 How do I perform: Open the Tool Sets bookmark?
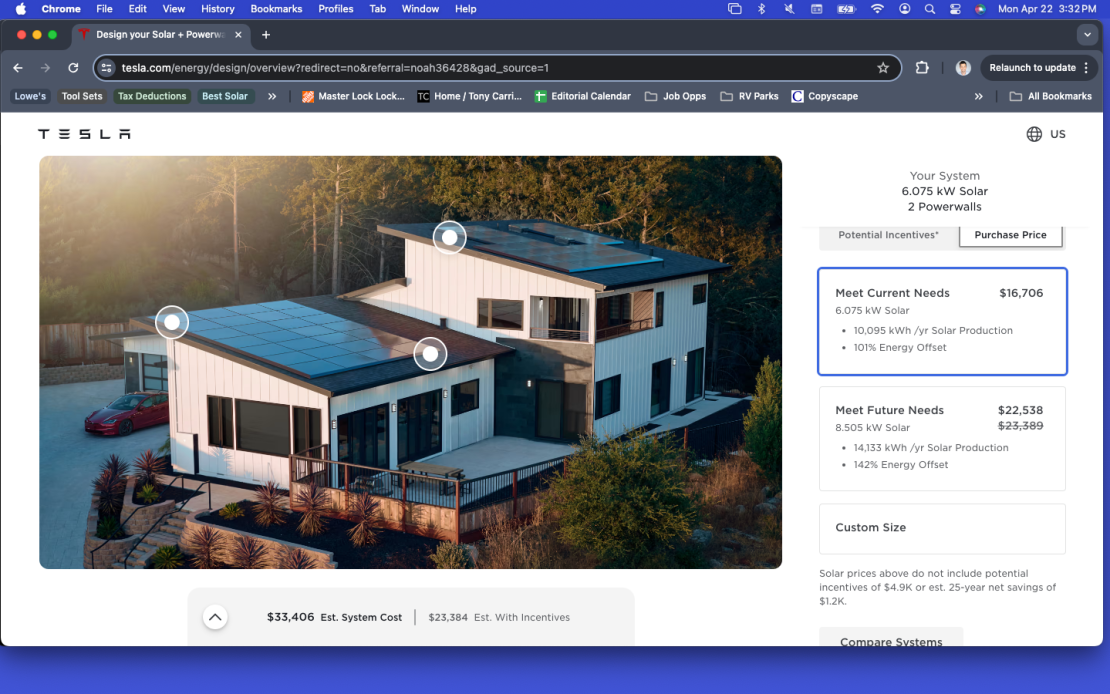click(x=81, y=96)
